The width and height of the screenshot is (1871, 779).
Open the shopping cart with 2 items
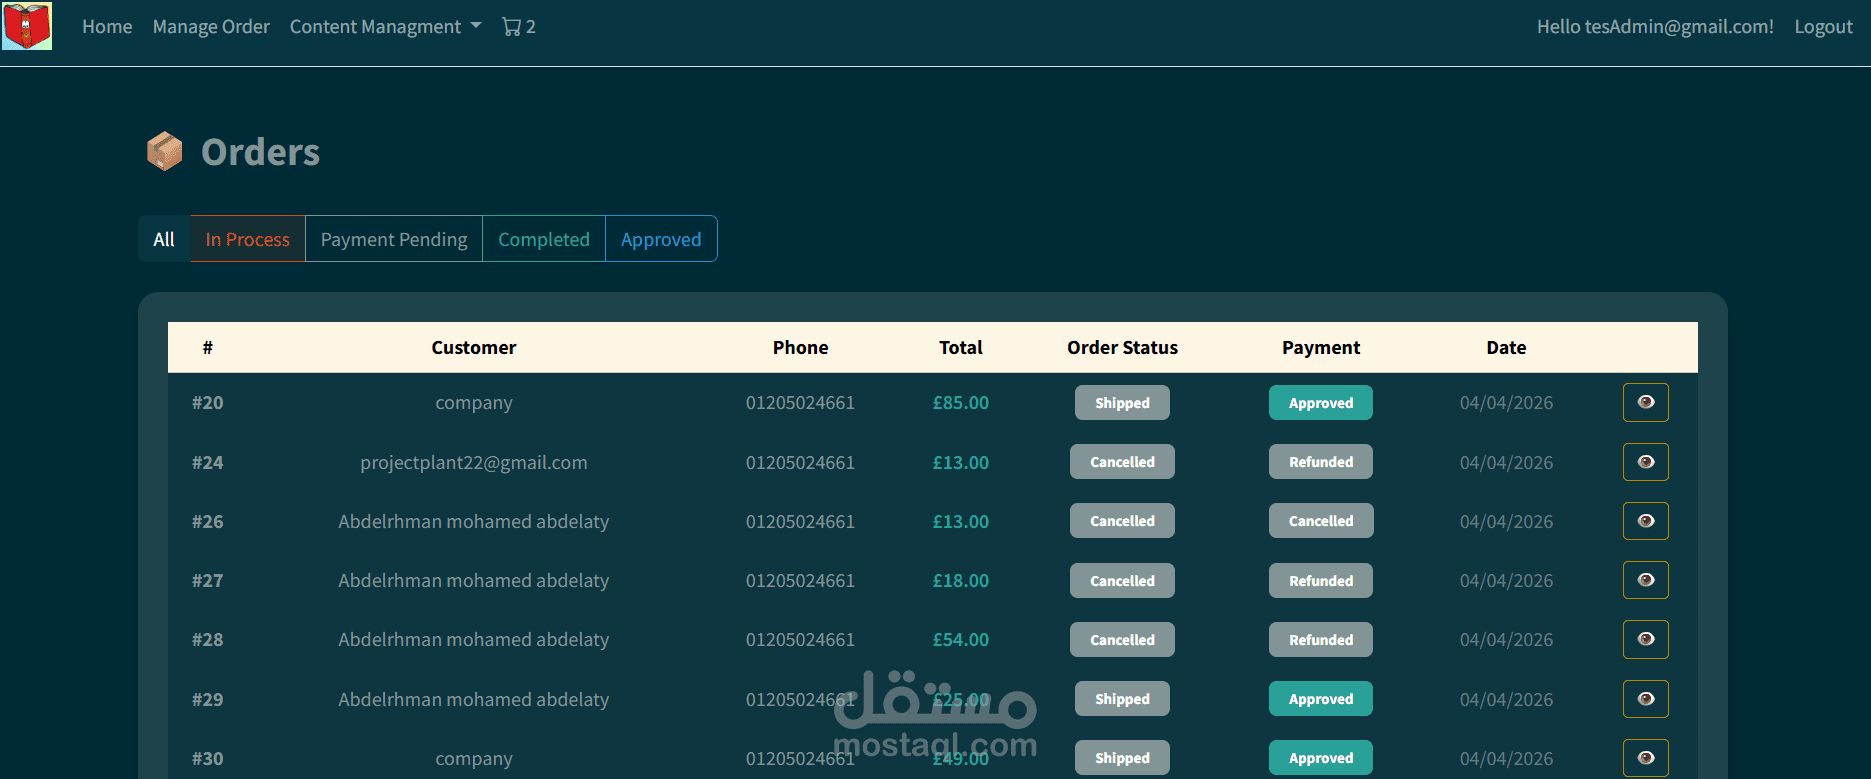519,27
